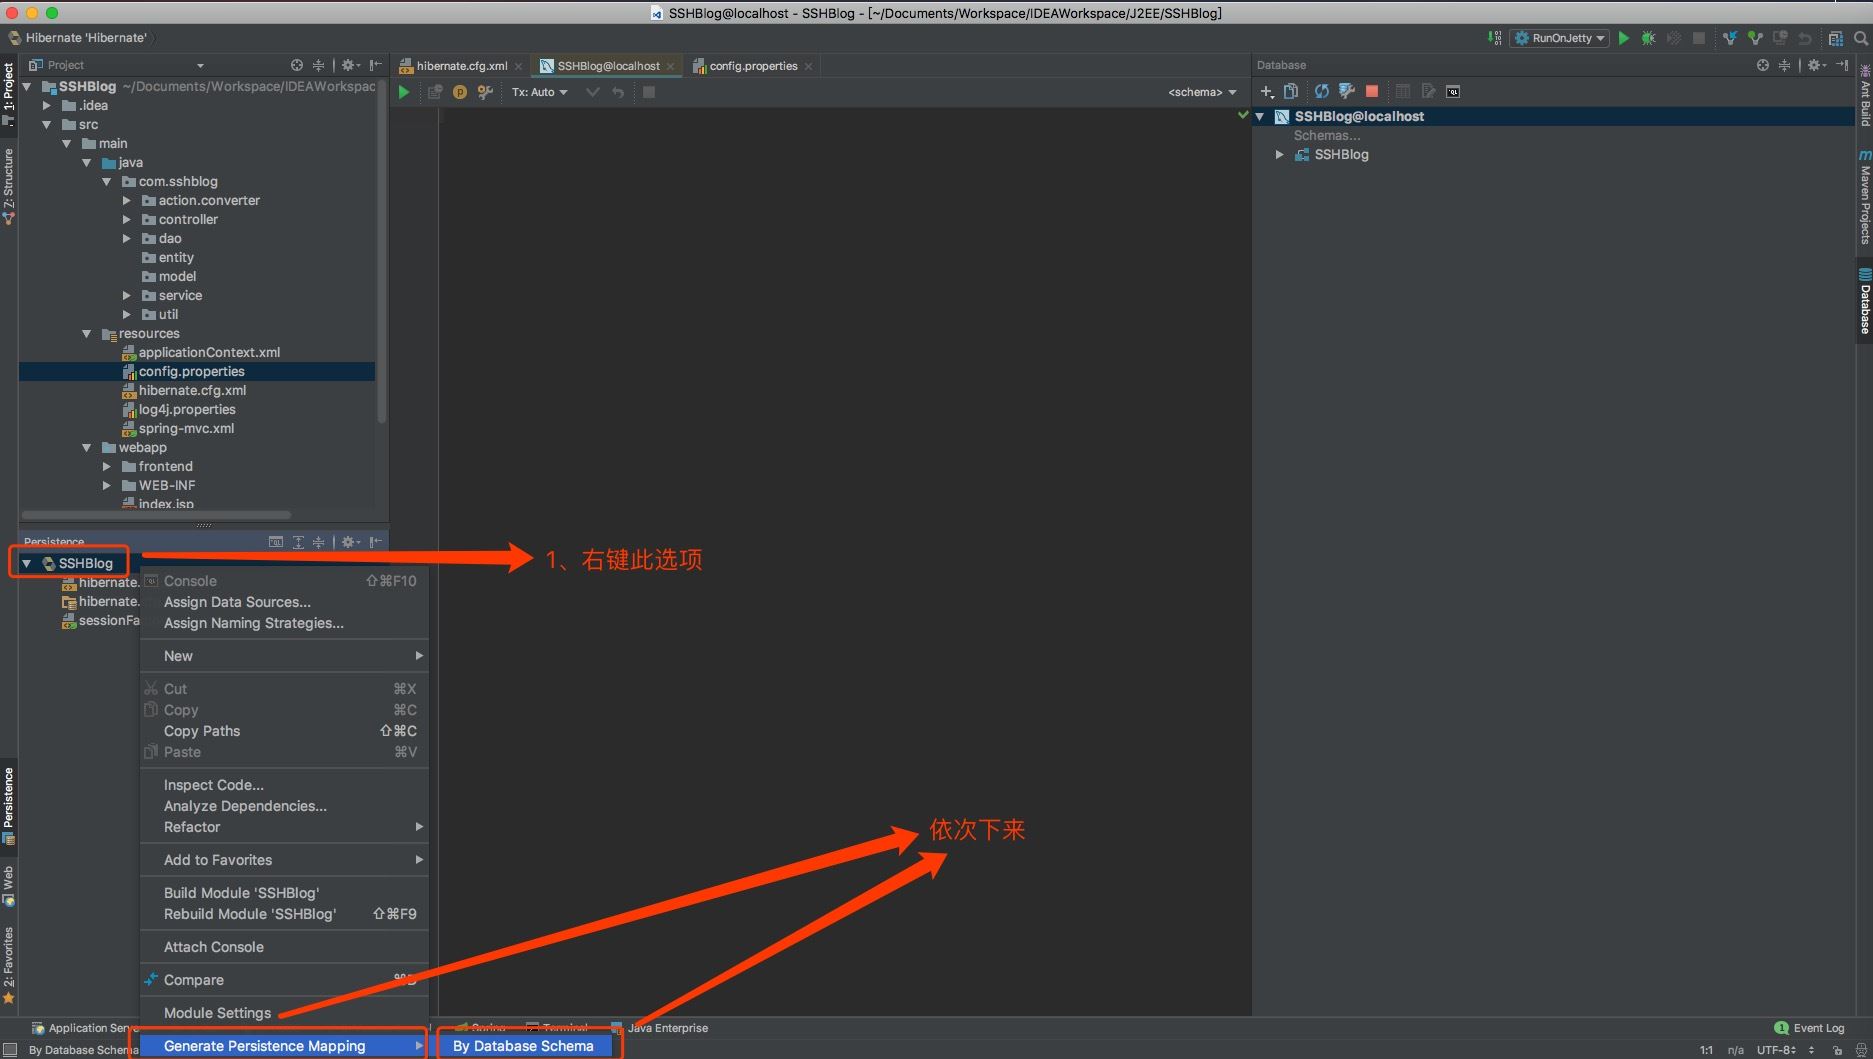1873x1059 pixels.
Task: Open the Refactor submenu
Action: 284,827
